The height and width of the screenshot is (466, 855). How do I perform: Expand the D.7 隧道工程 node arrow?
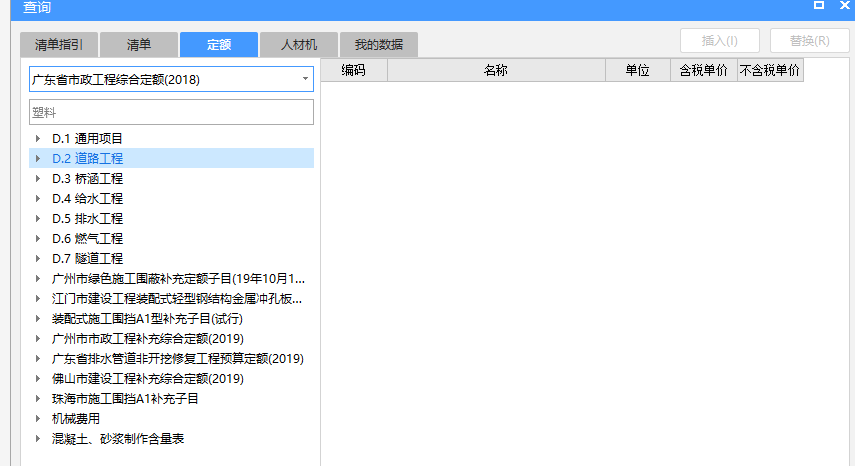(x=38, y=258)
